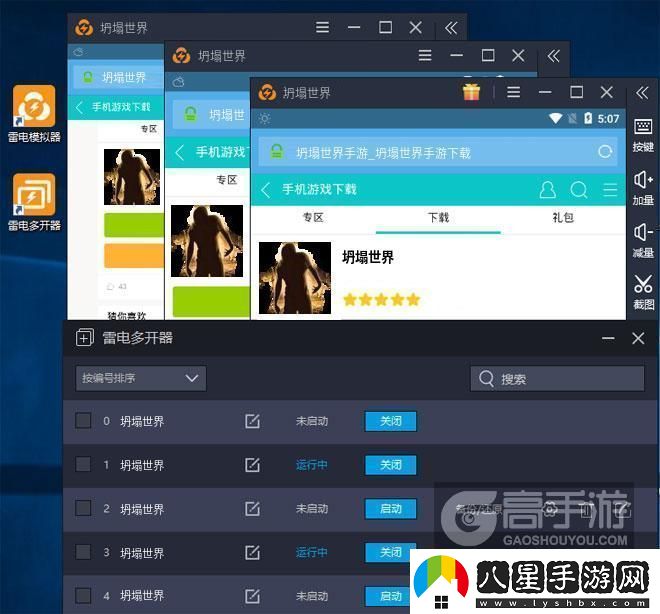
Task: Click the 截图 scissors screenshot tool
Action: point(643,292)
